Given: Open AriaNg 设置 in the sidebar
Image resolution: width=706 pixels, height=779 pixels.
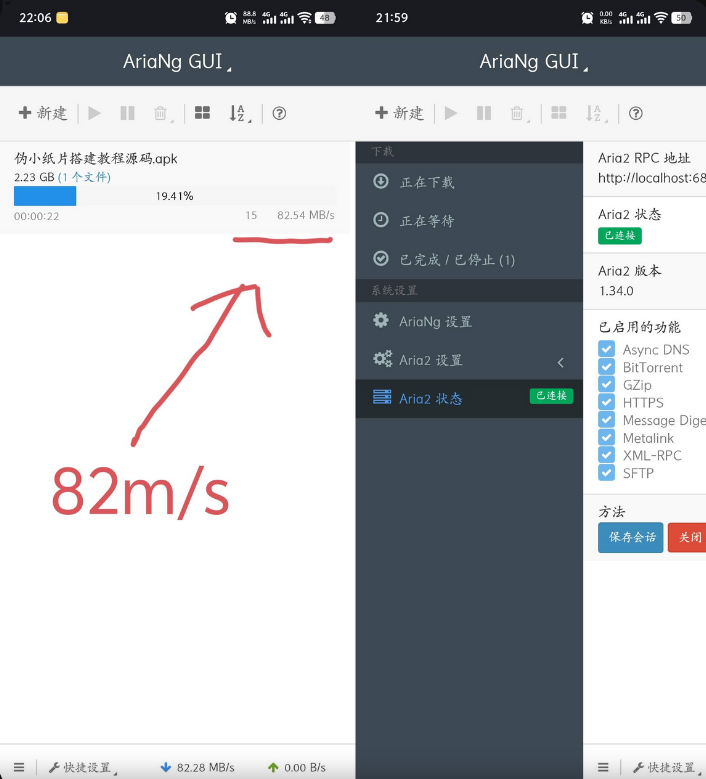Looking at the screenshot, I should [x=469, y=321].
